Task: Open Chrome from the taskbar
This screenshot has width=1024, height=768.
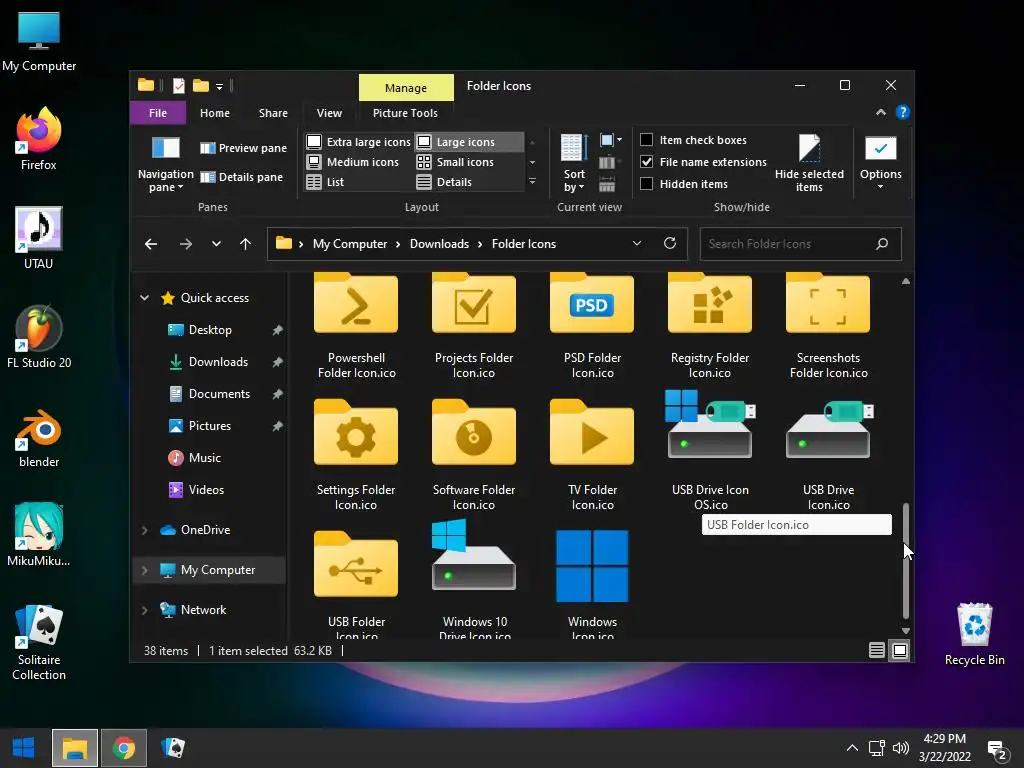Action: point(124,748)
